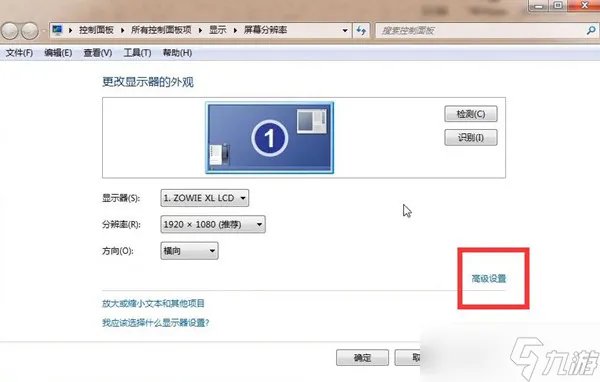The image size is (600, 382).
Task: Open the address bar history dropdown arrow
Action: pyautogui.click(x=345, y=30)
